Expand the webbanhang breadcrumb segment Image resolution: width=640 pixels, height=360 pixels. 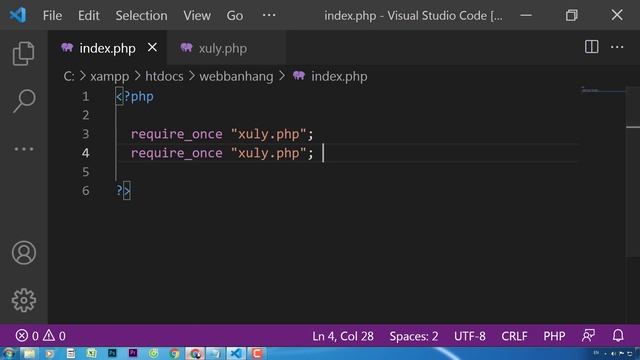click(236, 76)
